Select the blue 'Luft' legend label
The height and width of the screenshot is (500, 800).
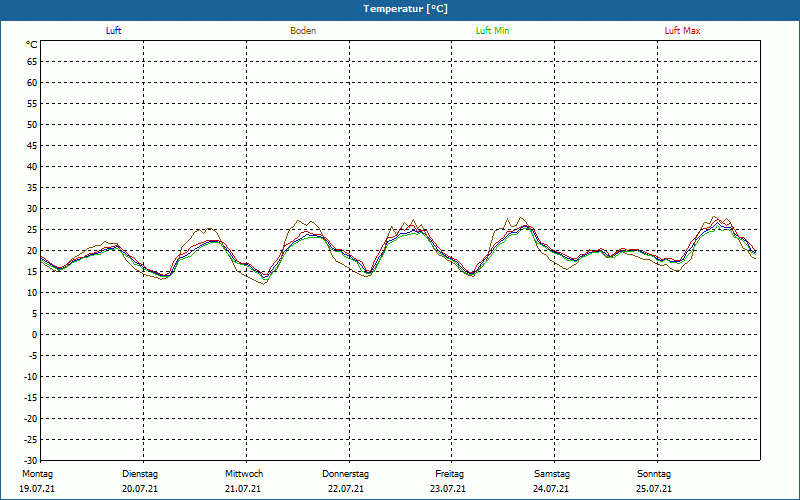113,31
